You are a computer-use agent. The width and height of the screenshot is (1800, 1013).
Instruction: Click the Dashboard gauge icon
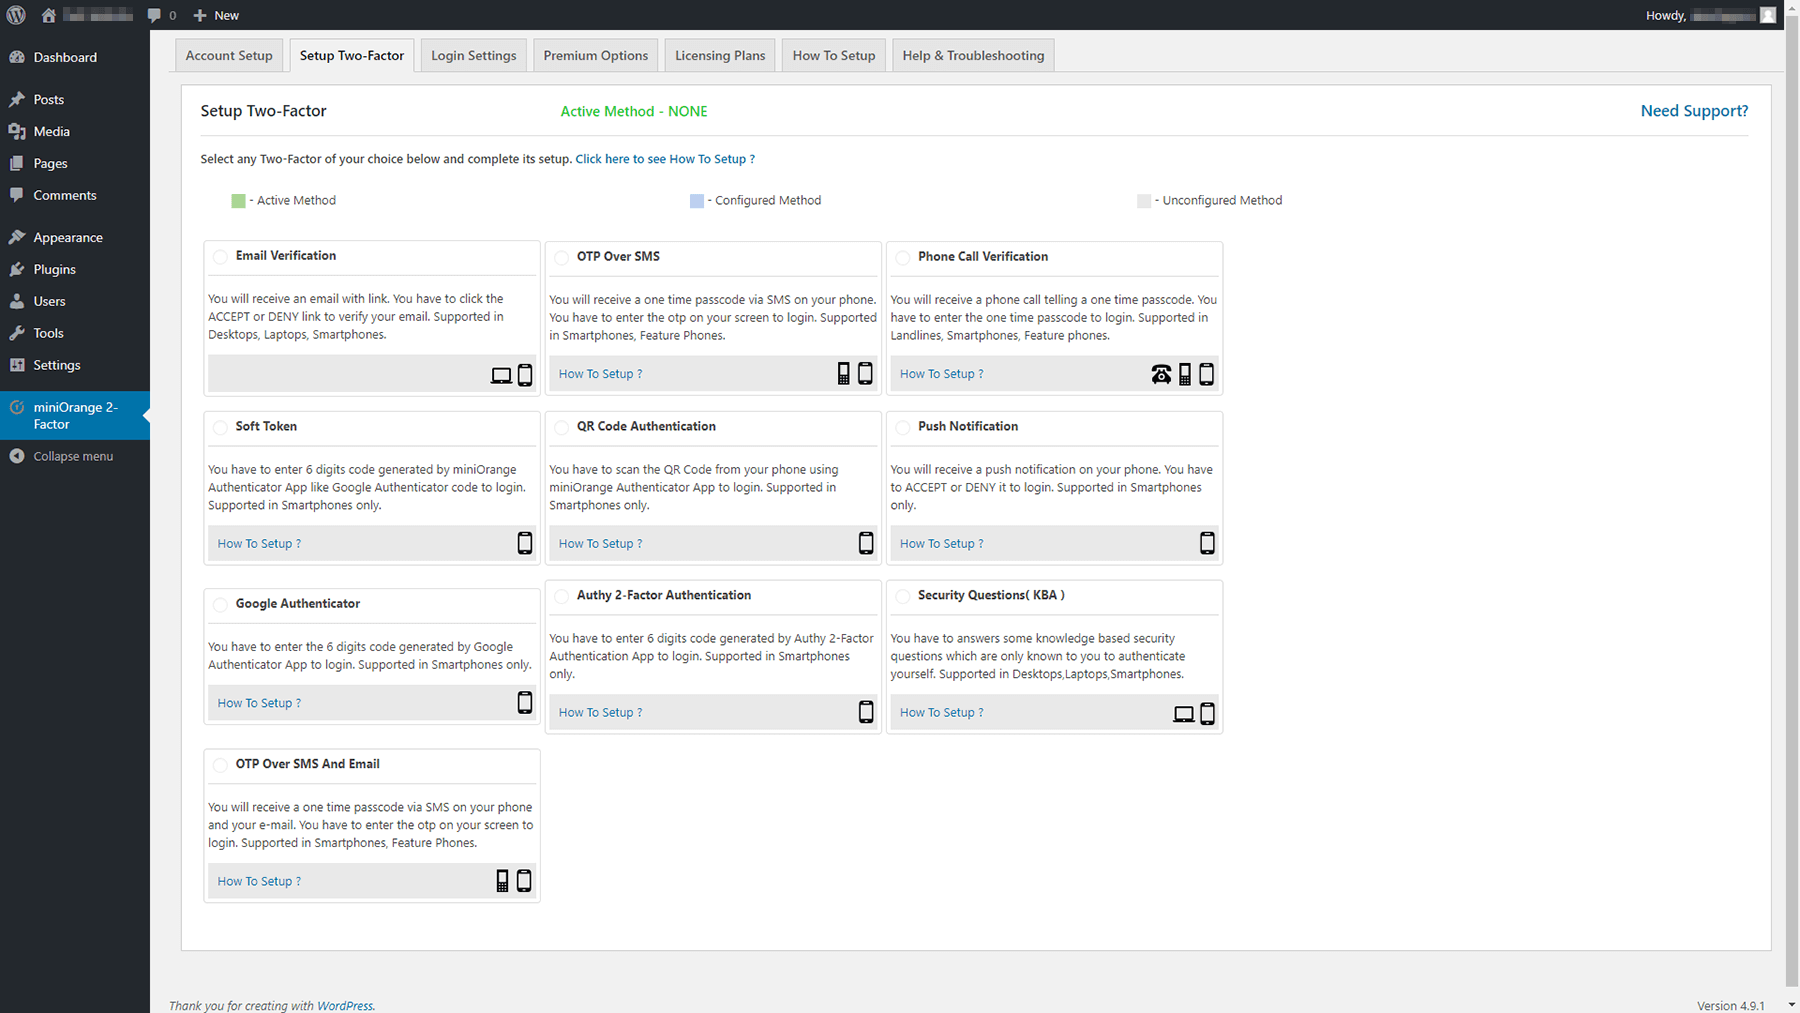click(17, 57)
